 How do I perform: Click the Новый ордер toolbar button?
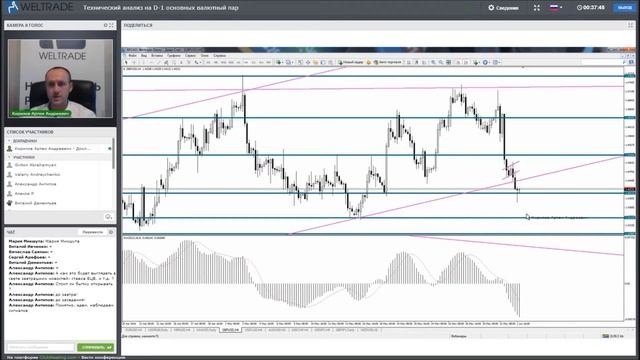point(351,62)
